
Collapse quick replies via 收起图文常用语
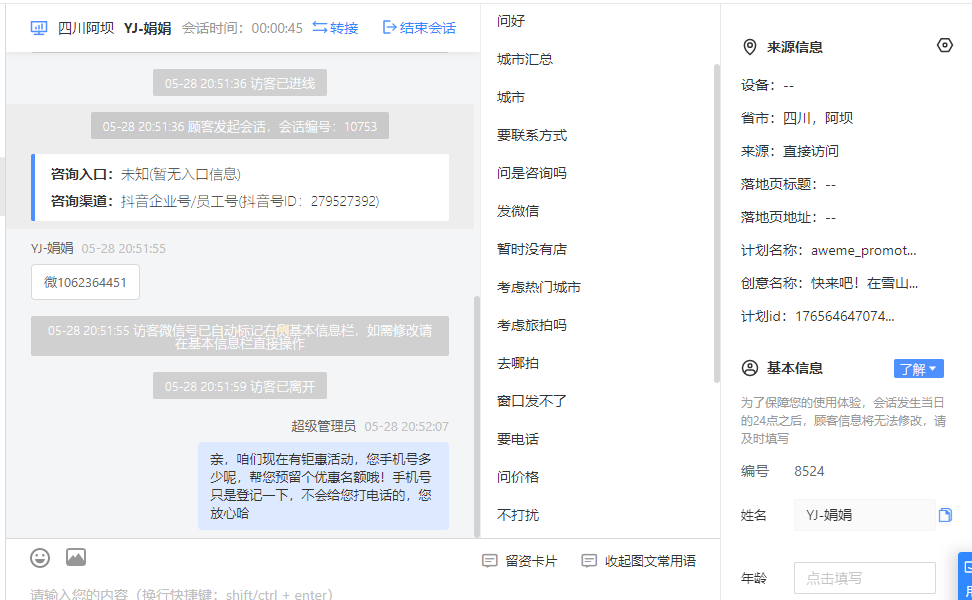[x=639, y=561]
